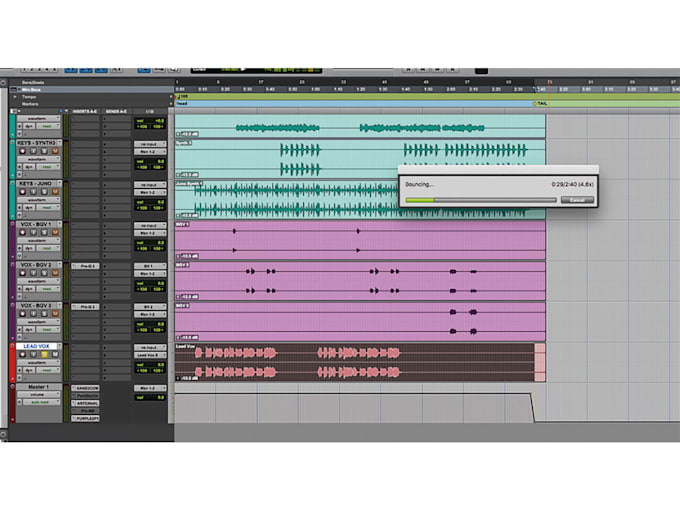Image resolution: width=680 pixels, height=510 pixels.
Task: Record-enable the KEYS - SYNTH3 track
Action: click(x=23, y=151)
